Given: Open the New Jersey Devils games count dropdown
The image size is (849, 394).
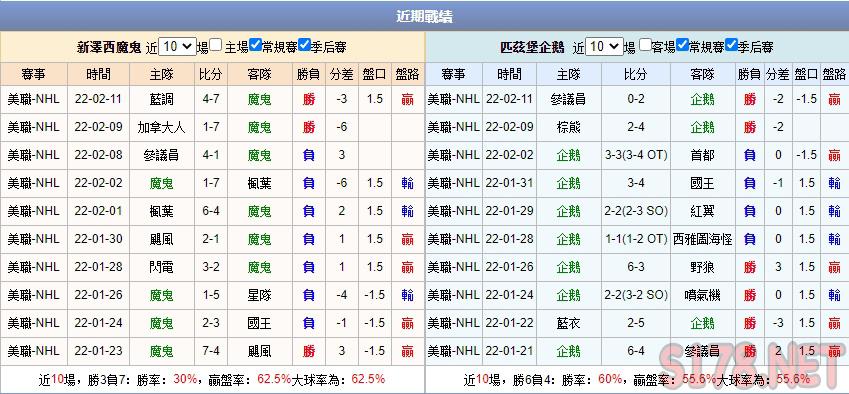Looking at the screenshot, I should coord(177,47).
